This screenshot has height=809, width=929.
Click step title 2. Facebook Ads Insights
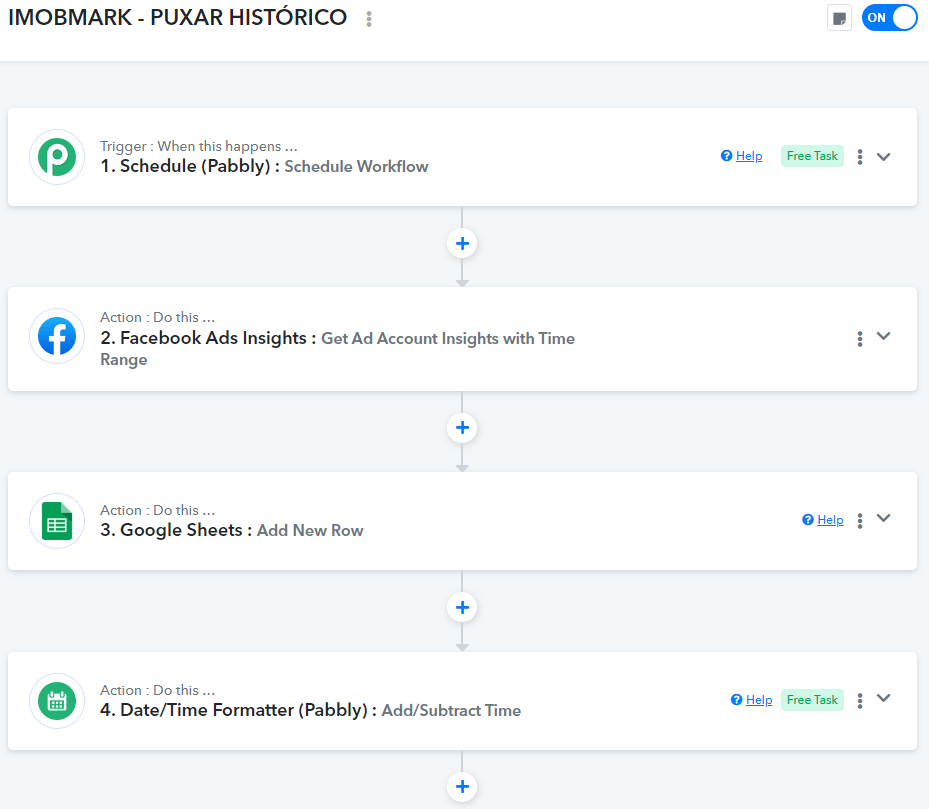(208, 338)
